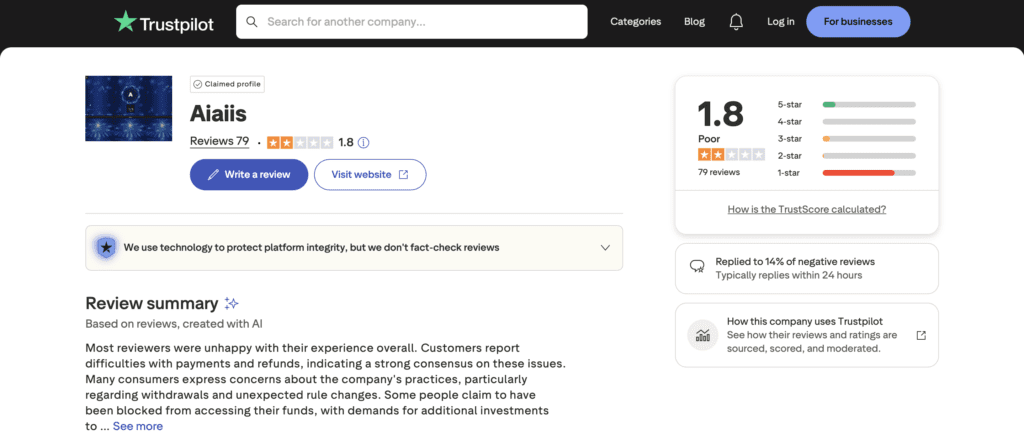Click the Aiaiis company profile thumbnail

(129, 108)
